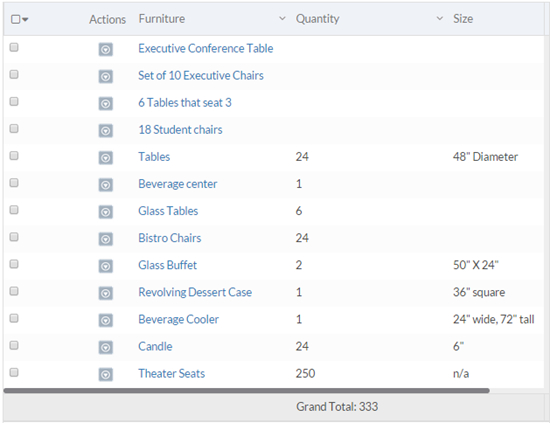Open actions menu for 6 Tables that seat 3

(106, 103)
